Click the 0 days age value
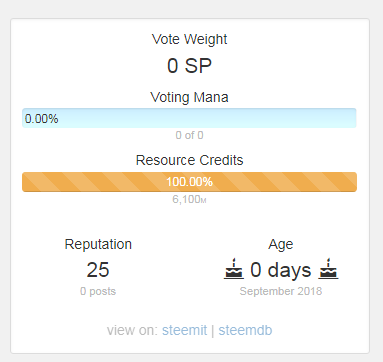The height and width of the screenshot is (362, 383). point(281,270)
